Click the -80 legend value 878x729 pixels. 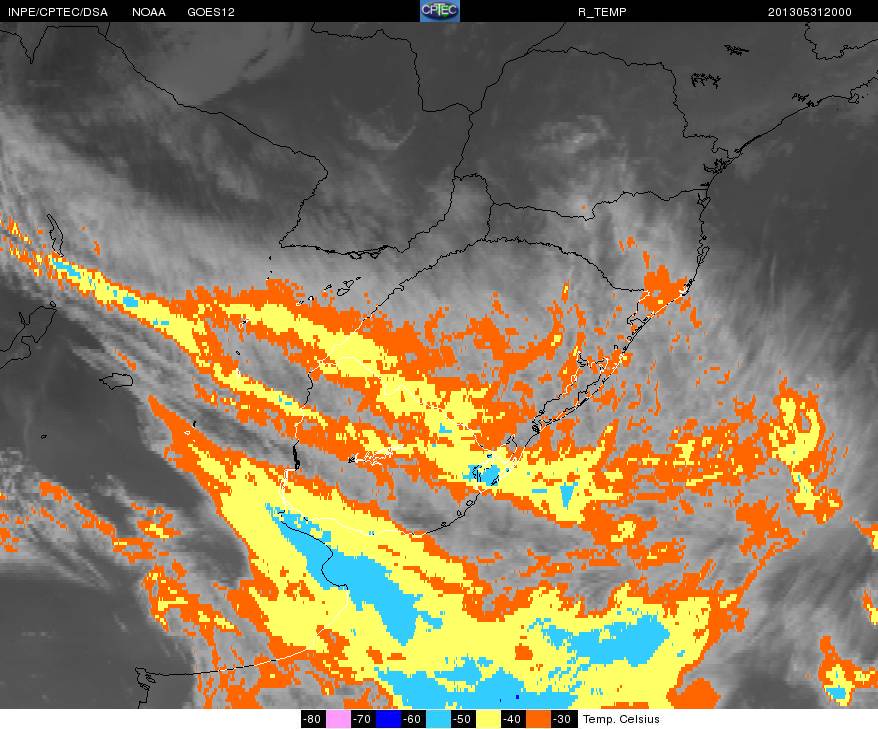coord(313,719)
